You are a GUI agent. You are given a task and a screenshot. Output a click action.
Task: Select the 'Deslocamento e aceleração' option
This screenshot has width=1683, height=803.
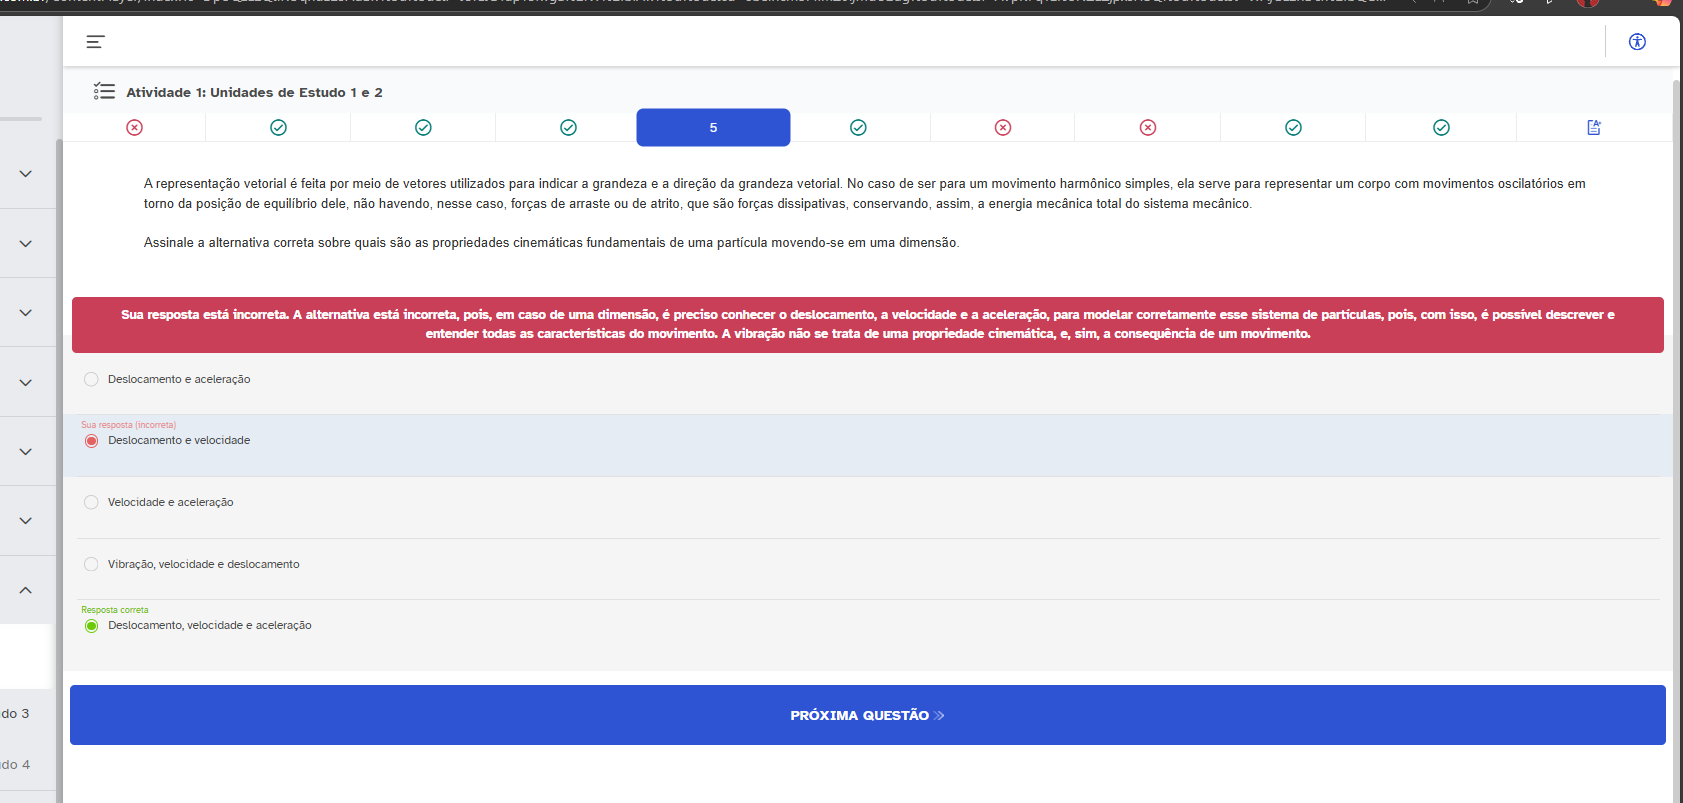coord(92,380)
